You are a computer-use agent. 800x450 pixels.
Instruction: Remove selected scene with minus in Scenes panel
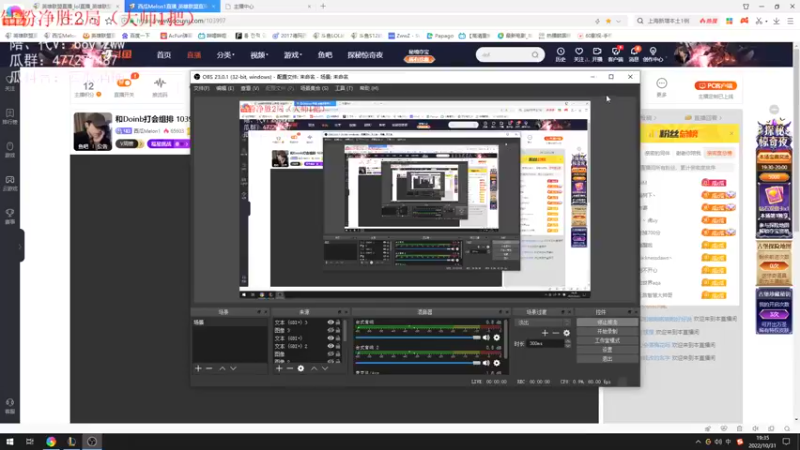tap(209, 368)
